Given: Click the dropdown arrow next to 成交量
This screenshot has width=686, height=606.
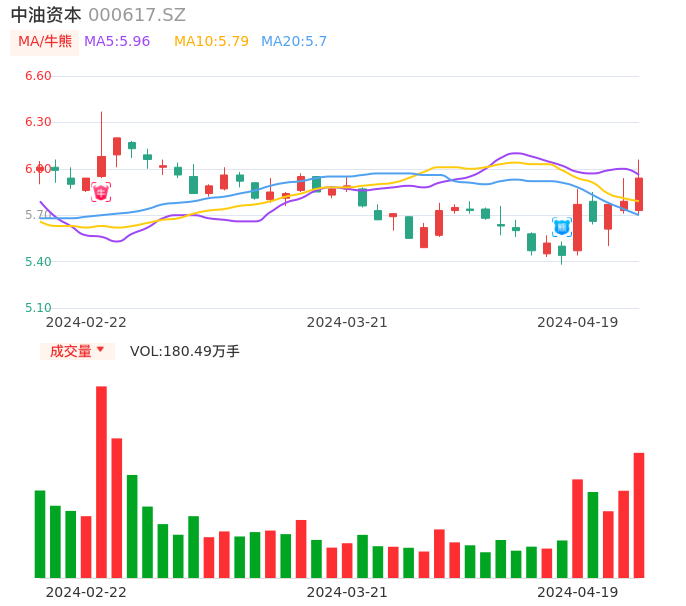Looking at the screenshot, I should pyautogui.click(x=100, y=351).
